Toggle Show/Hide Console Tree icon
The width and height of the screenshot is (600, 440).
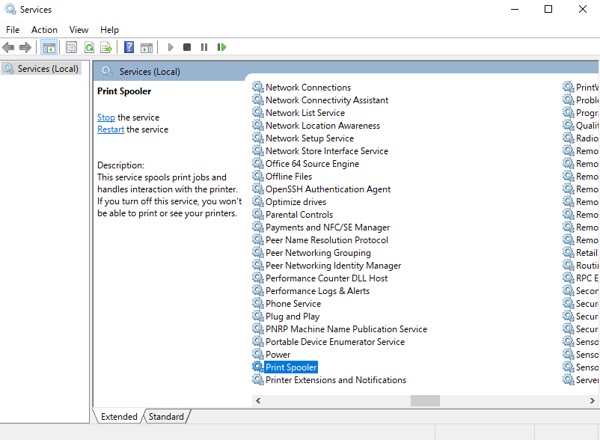[49, 47]
